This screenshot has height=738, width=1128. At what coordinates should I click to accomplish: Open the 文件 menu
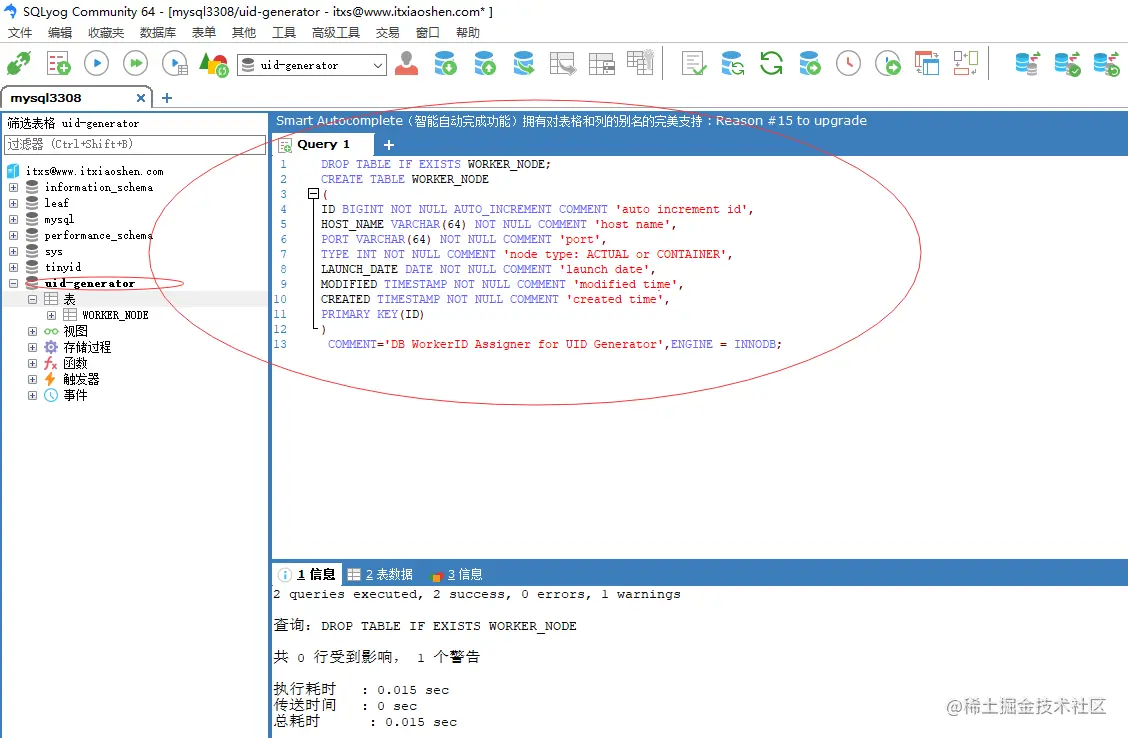point(19,32)
